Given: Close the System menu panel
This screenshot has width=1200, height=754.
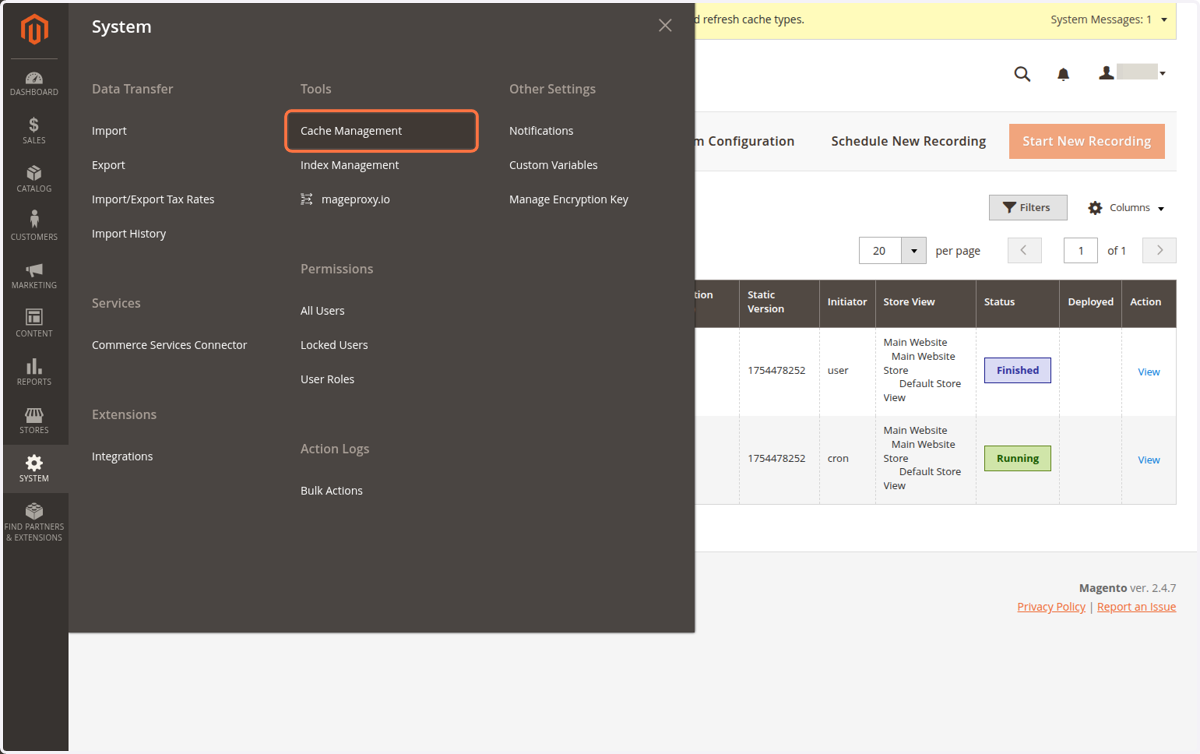Looking at the screenshot, I should tap(665, 26).
